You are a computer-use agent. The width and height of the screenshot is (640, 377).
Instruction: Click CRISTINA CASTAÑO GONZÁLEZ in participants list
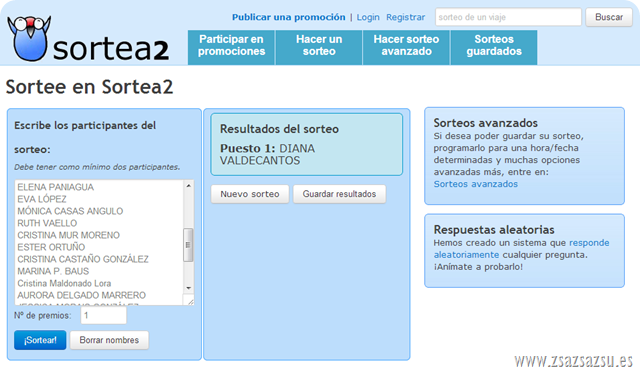(83, 259)
